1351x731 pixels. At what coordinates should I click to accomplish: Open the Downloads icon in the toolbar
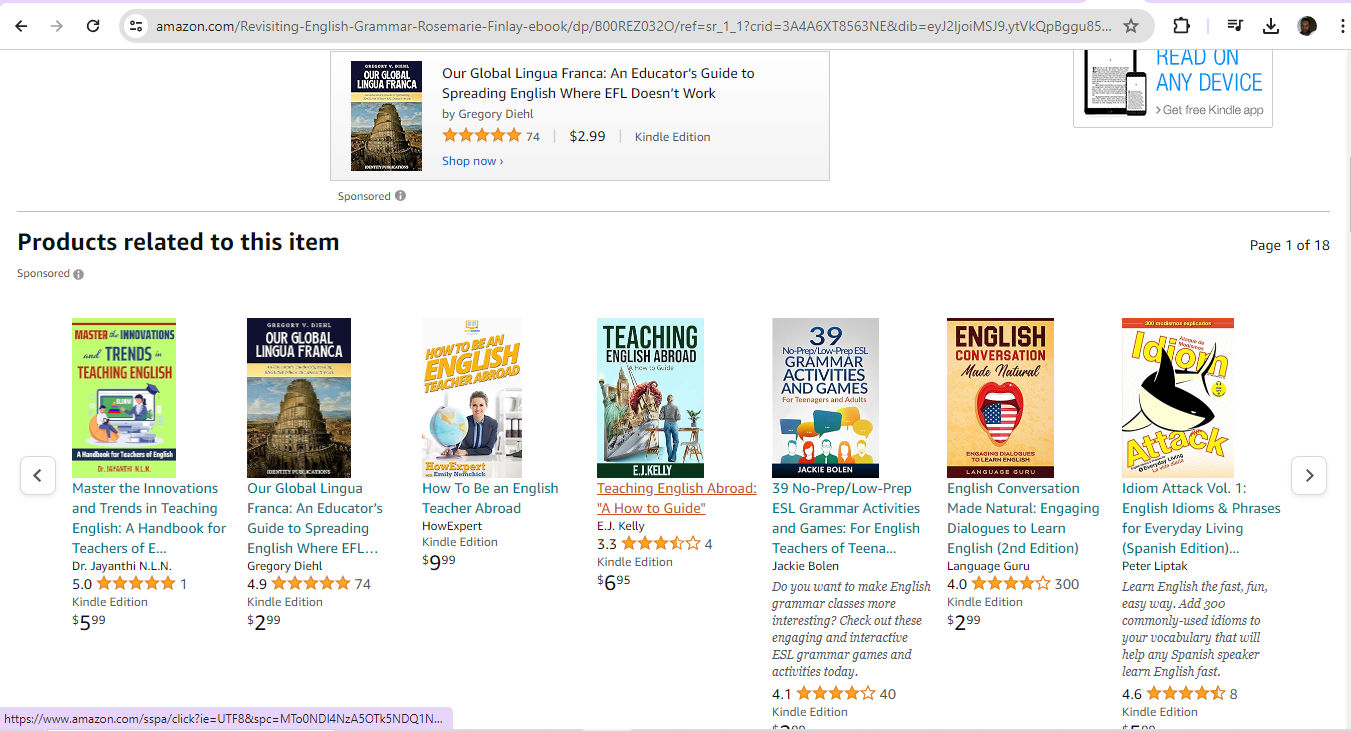coord(1270,27)
